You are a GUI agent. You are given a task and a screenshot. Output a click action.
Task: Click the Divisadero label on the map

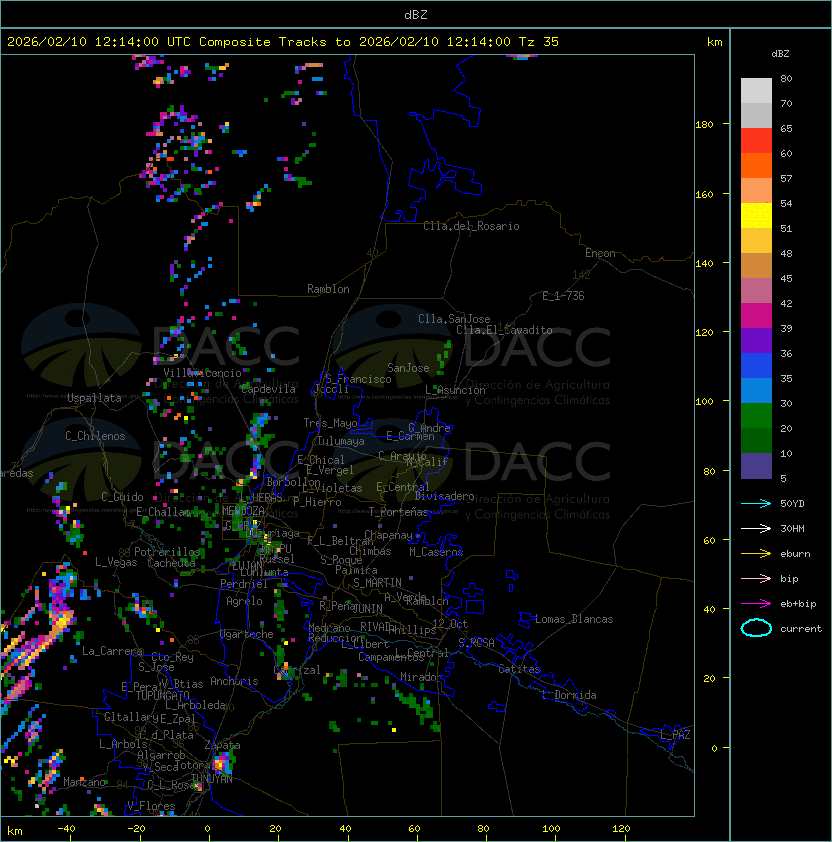coord(445,496)
